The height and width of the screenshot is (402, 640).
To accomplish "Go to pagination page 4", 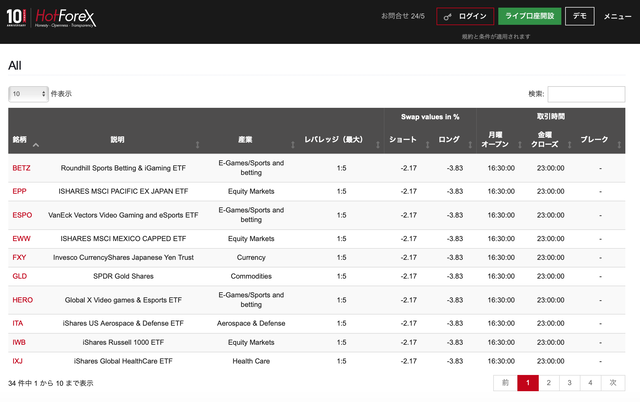I will coord(590,383).
